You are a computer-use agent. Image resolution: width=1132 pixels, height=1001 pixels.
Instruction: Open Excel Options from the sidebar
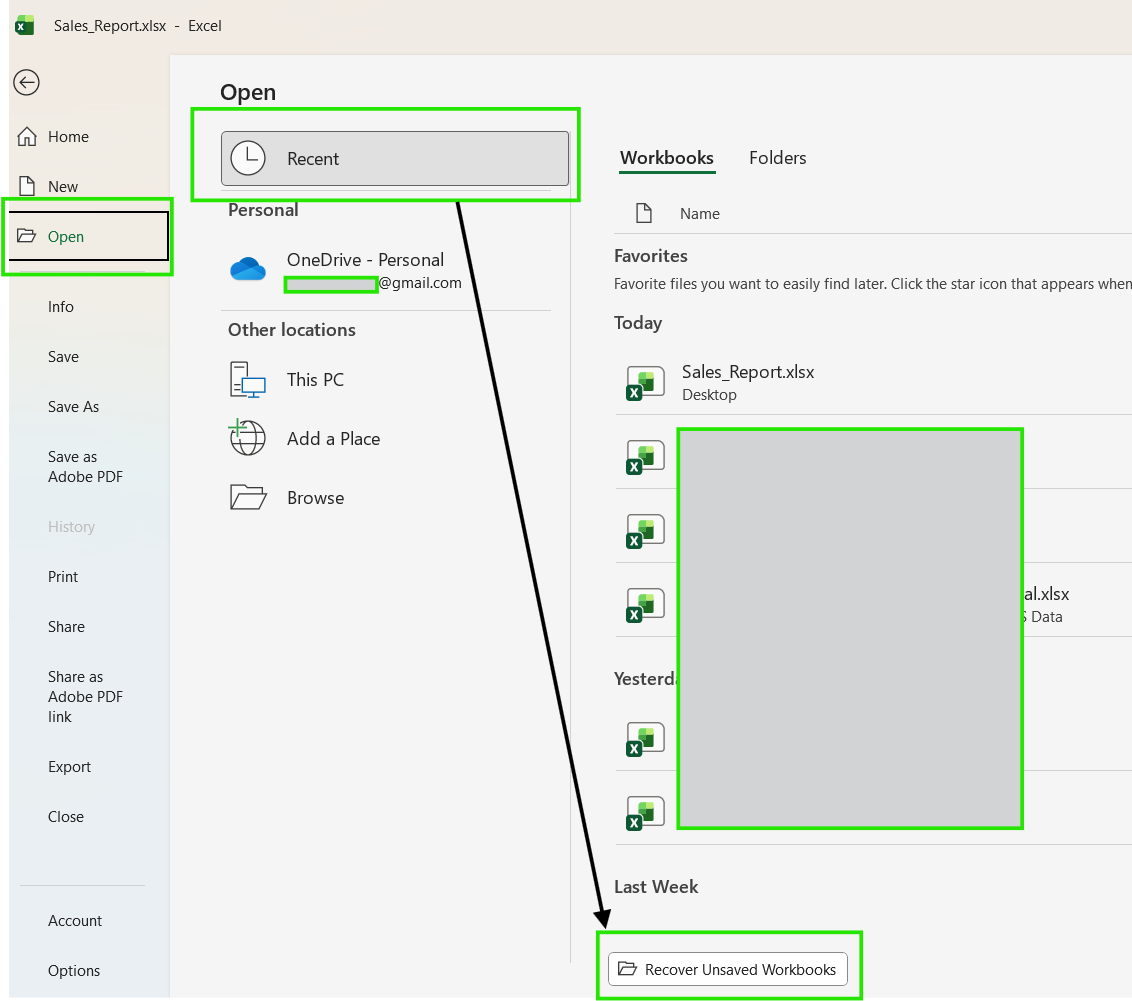(74, 970)
